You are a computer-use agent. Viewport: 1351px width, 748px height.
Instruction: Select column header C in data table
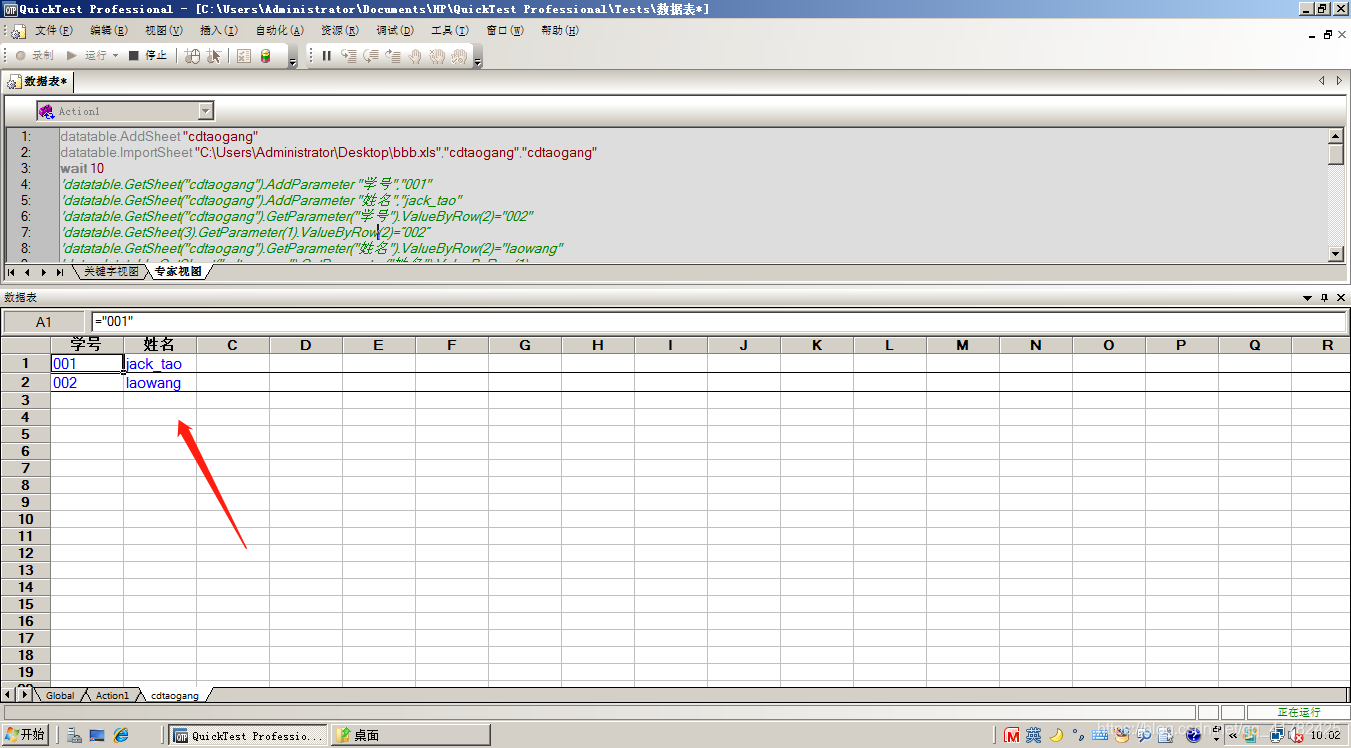coord(233,345)
